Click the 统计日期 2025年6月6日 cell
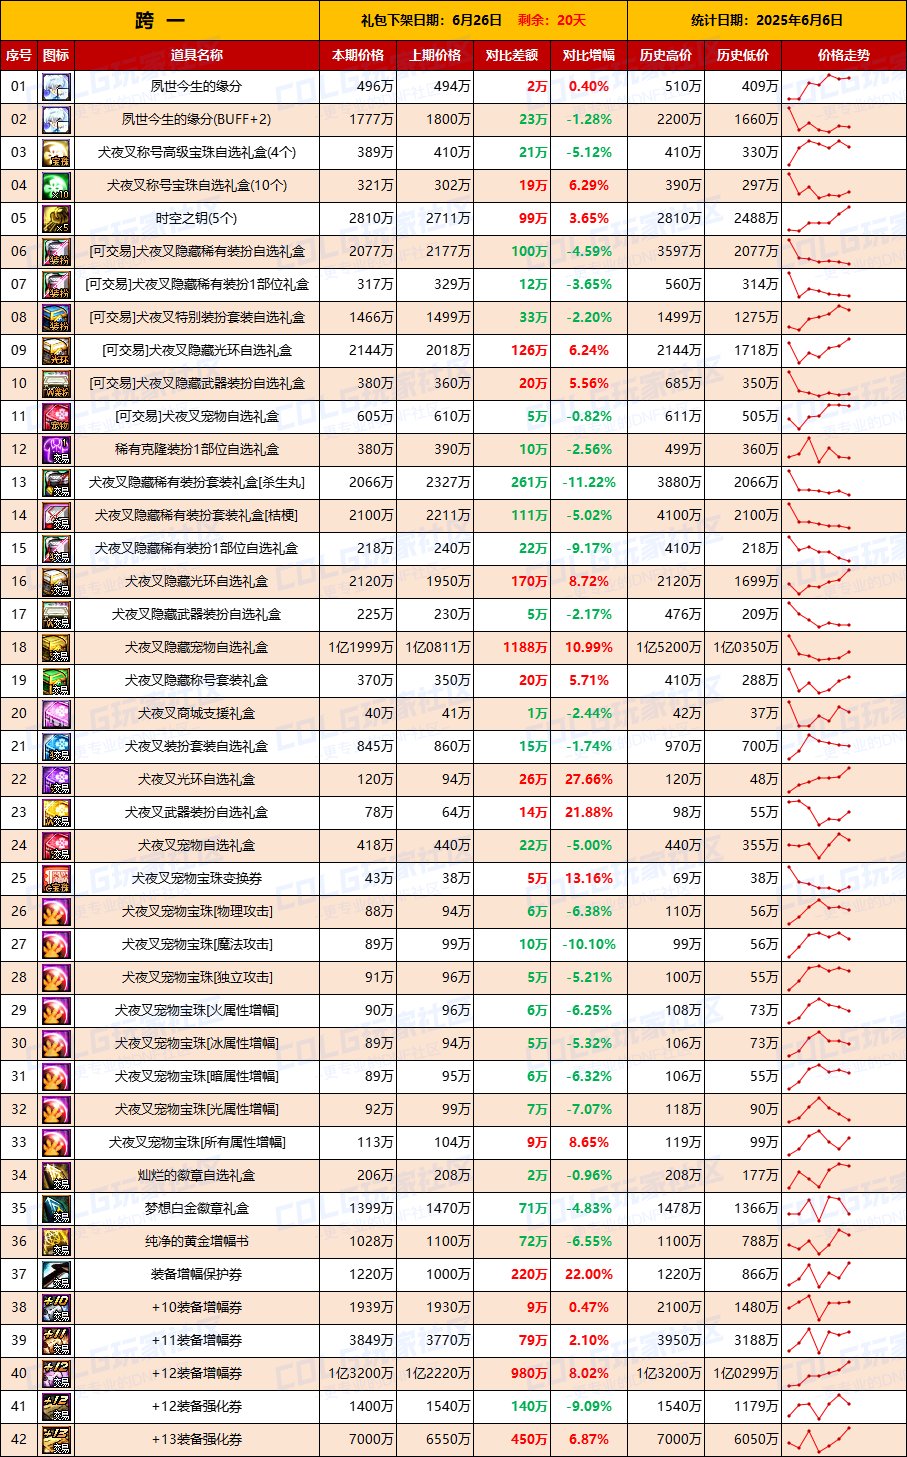 766,20
